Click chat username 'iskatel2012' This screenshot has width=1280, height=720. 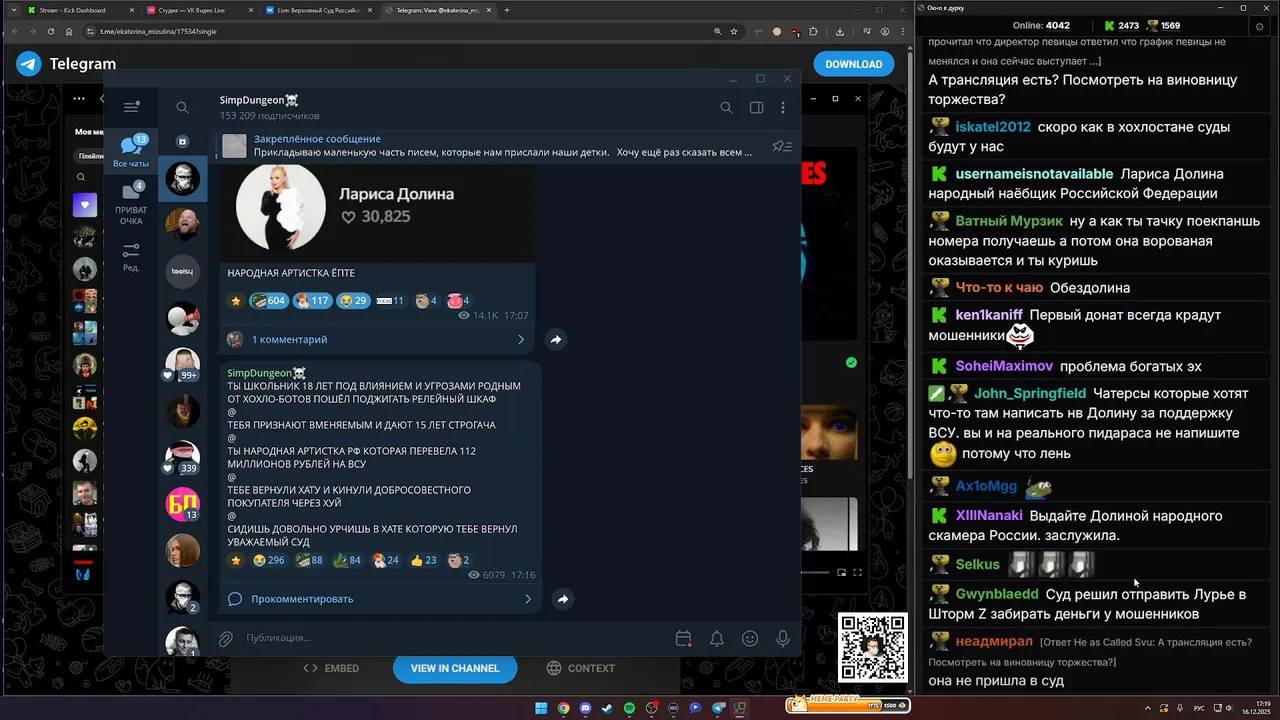coord(992,127)
